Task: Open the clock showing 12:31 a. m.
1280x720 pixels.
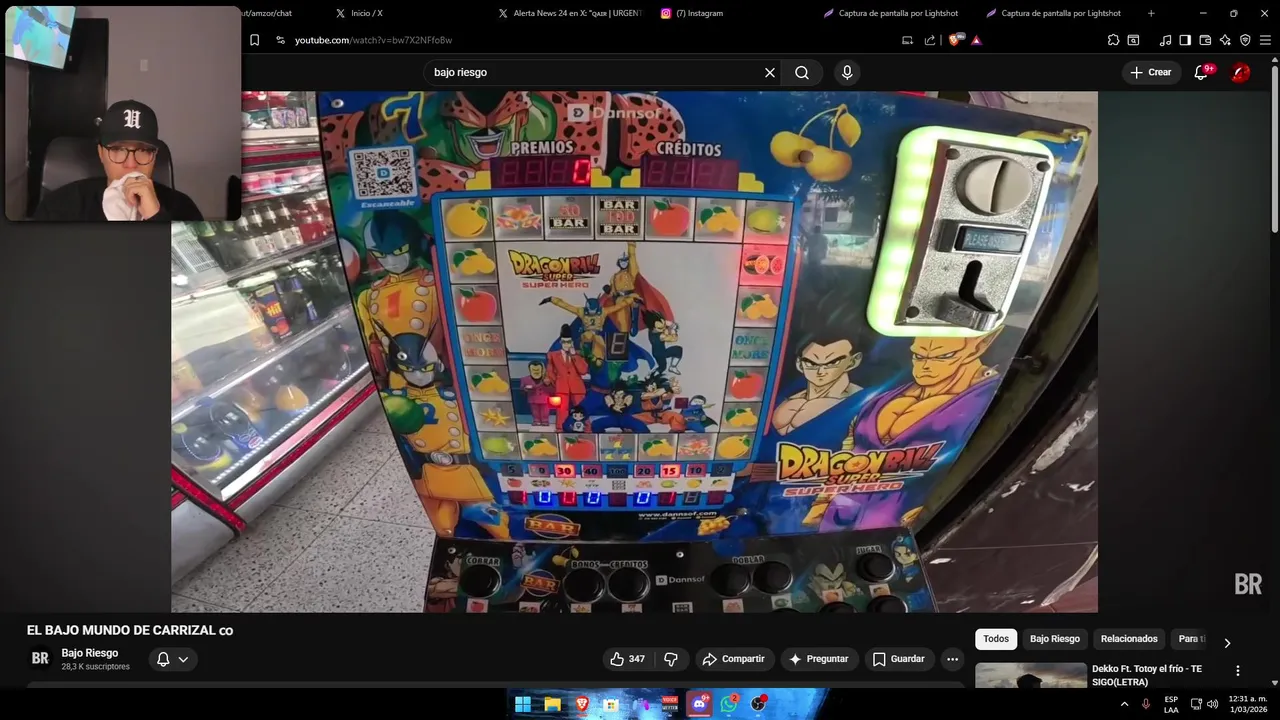Action: 1248,704
